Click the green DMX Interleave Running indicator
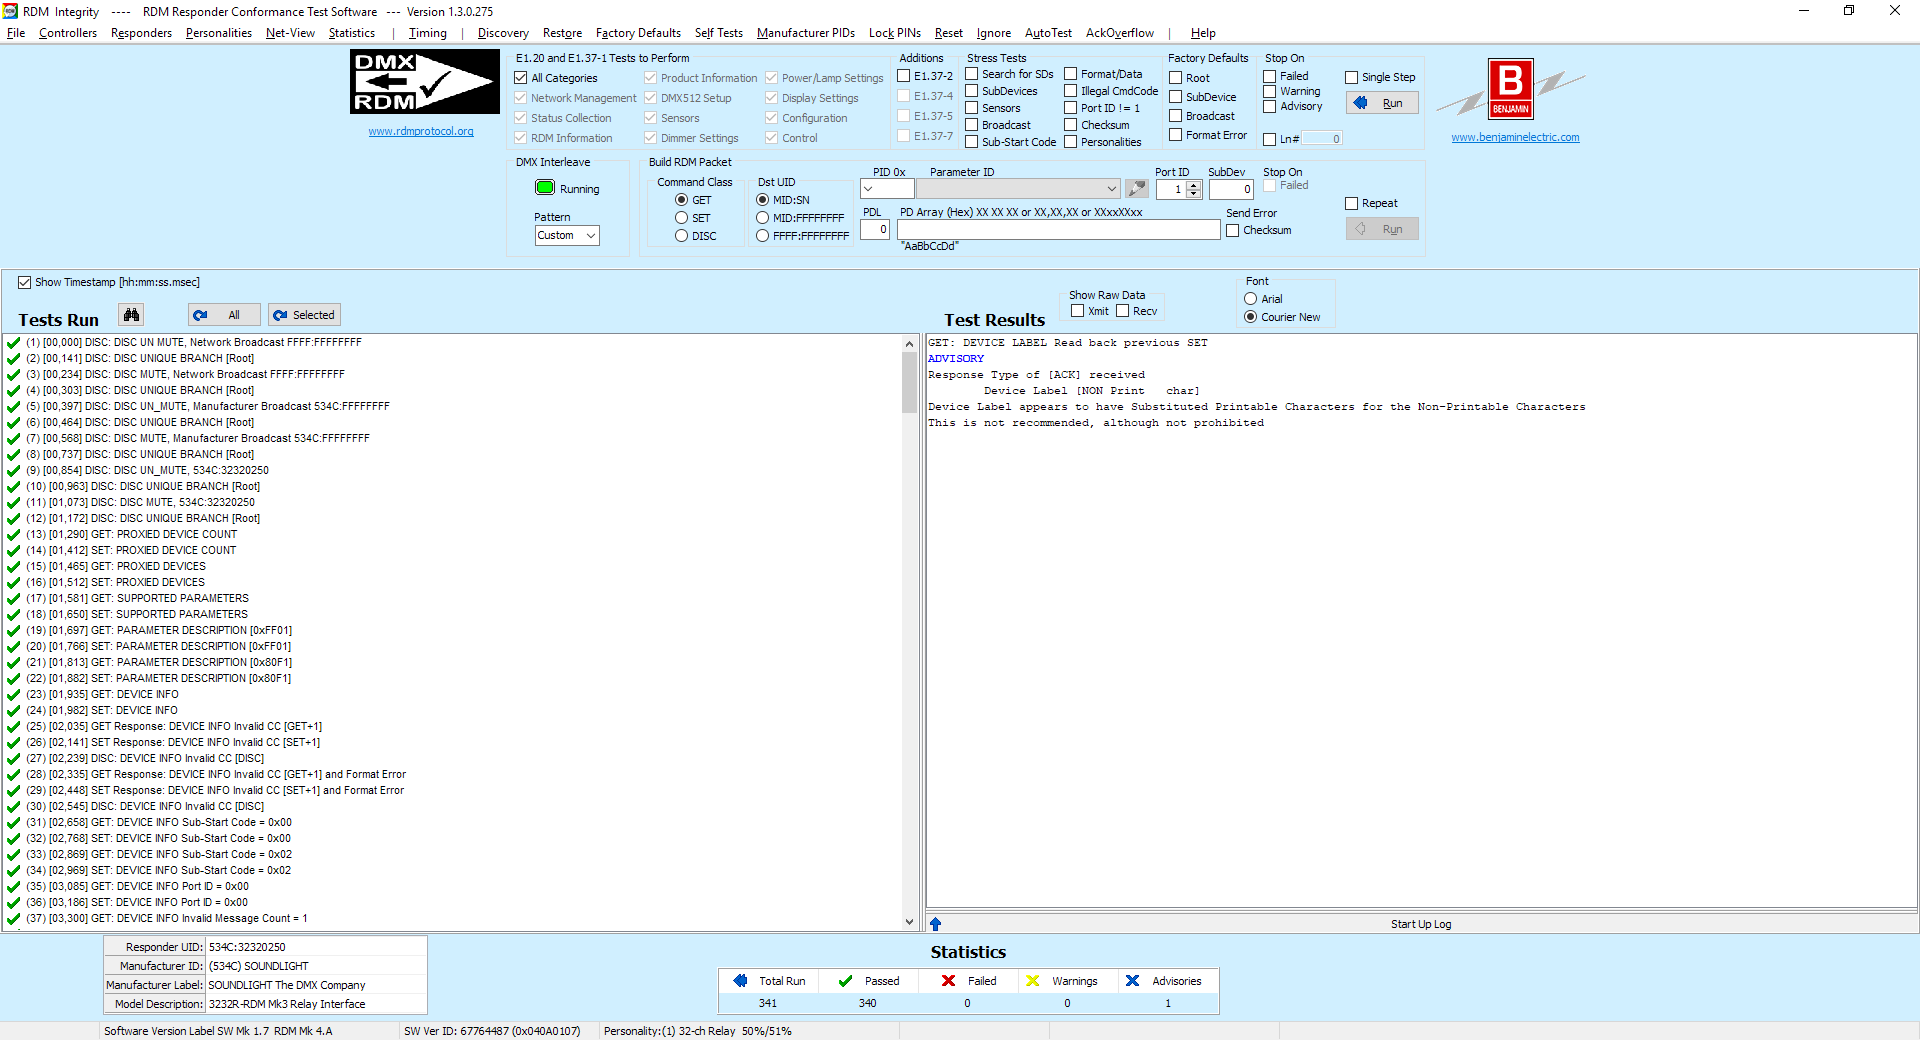 coord(545,188)
